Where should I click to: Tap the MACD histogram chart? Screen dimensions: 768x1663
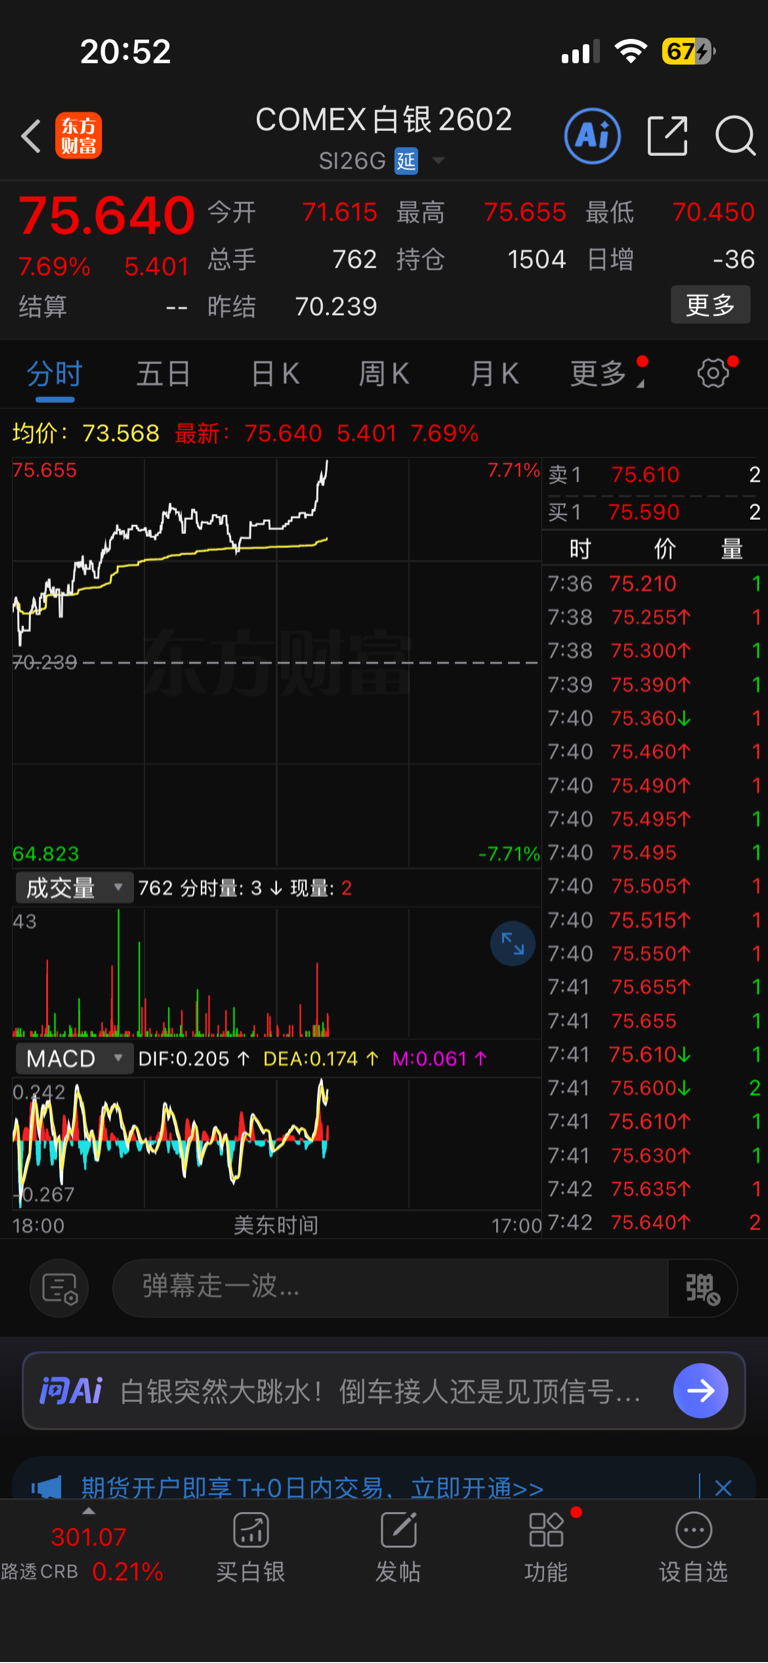pos(276,1143)
